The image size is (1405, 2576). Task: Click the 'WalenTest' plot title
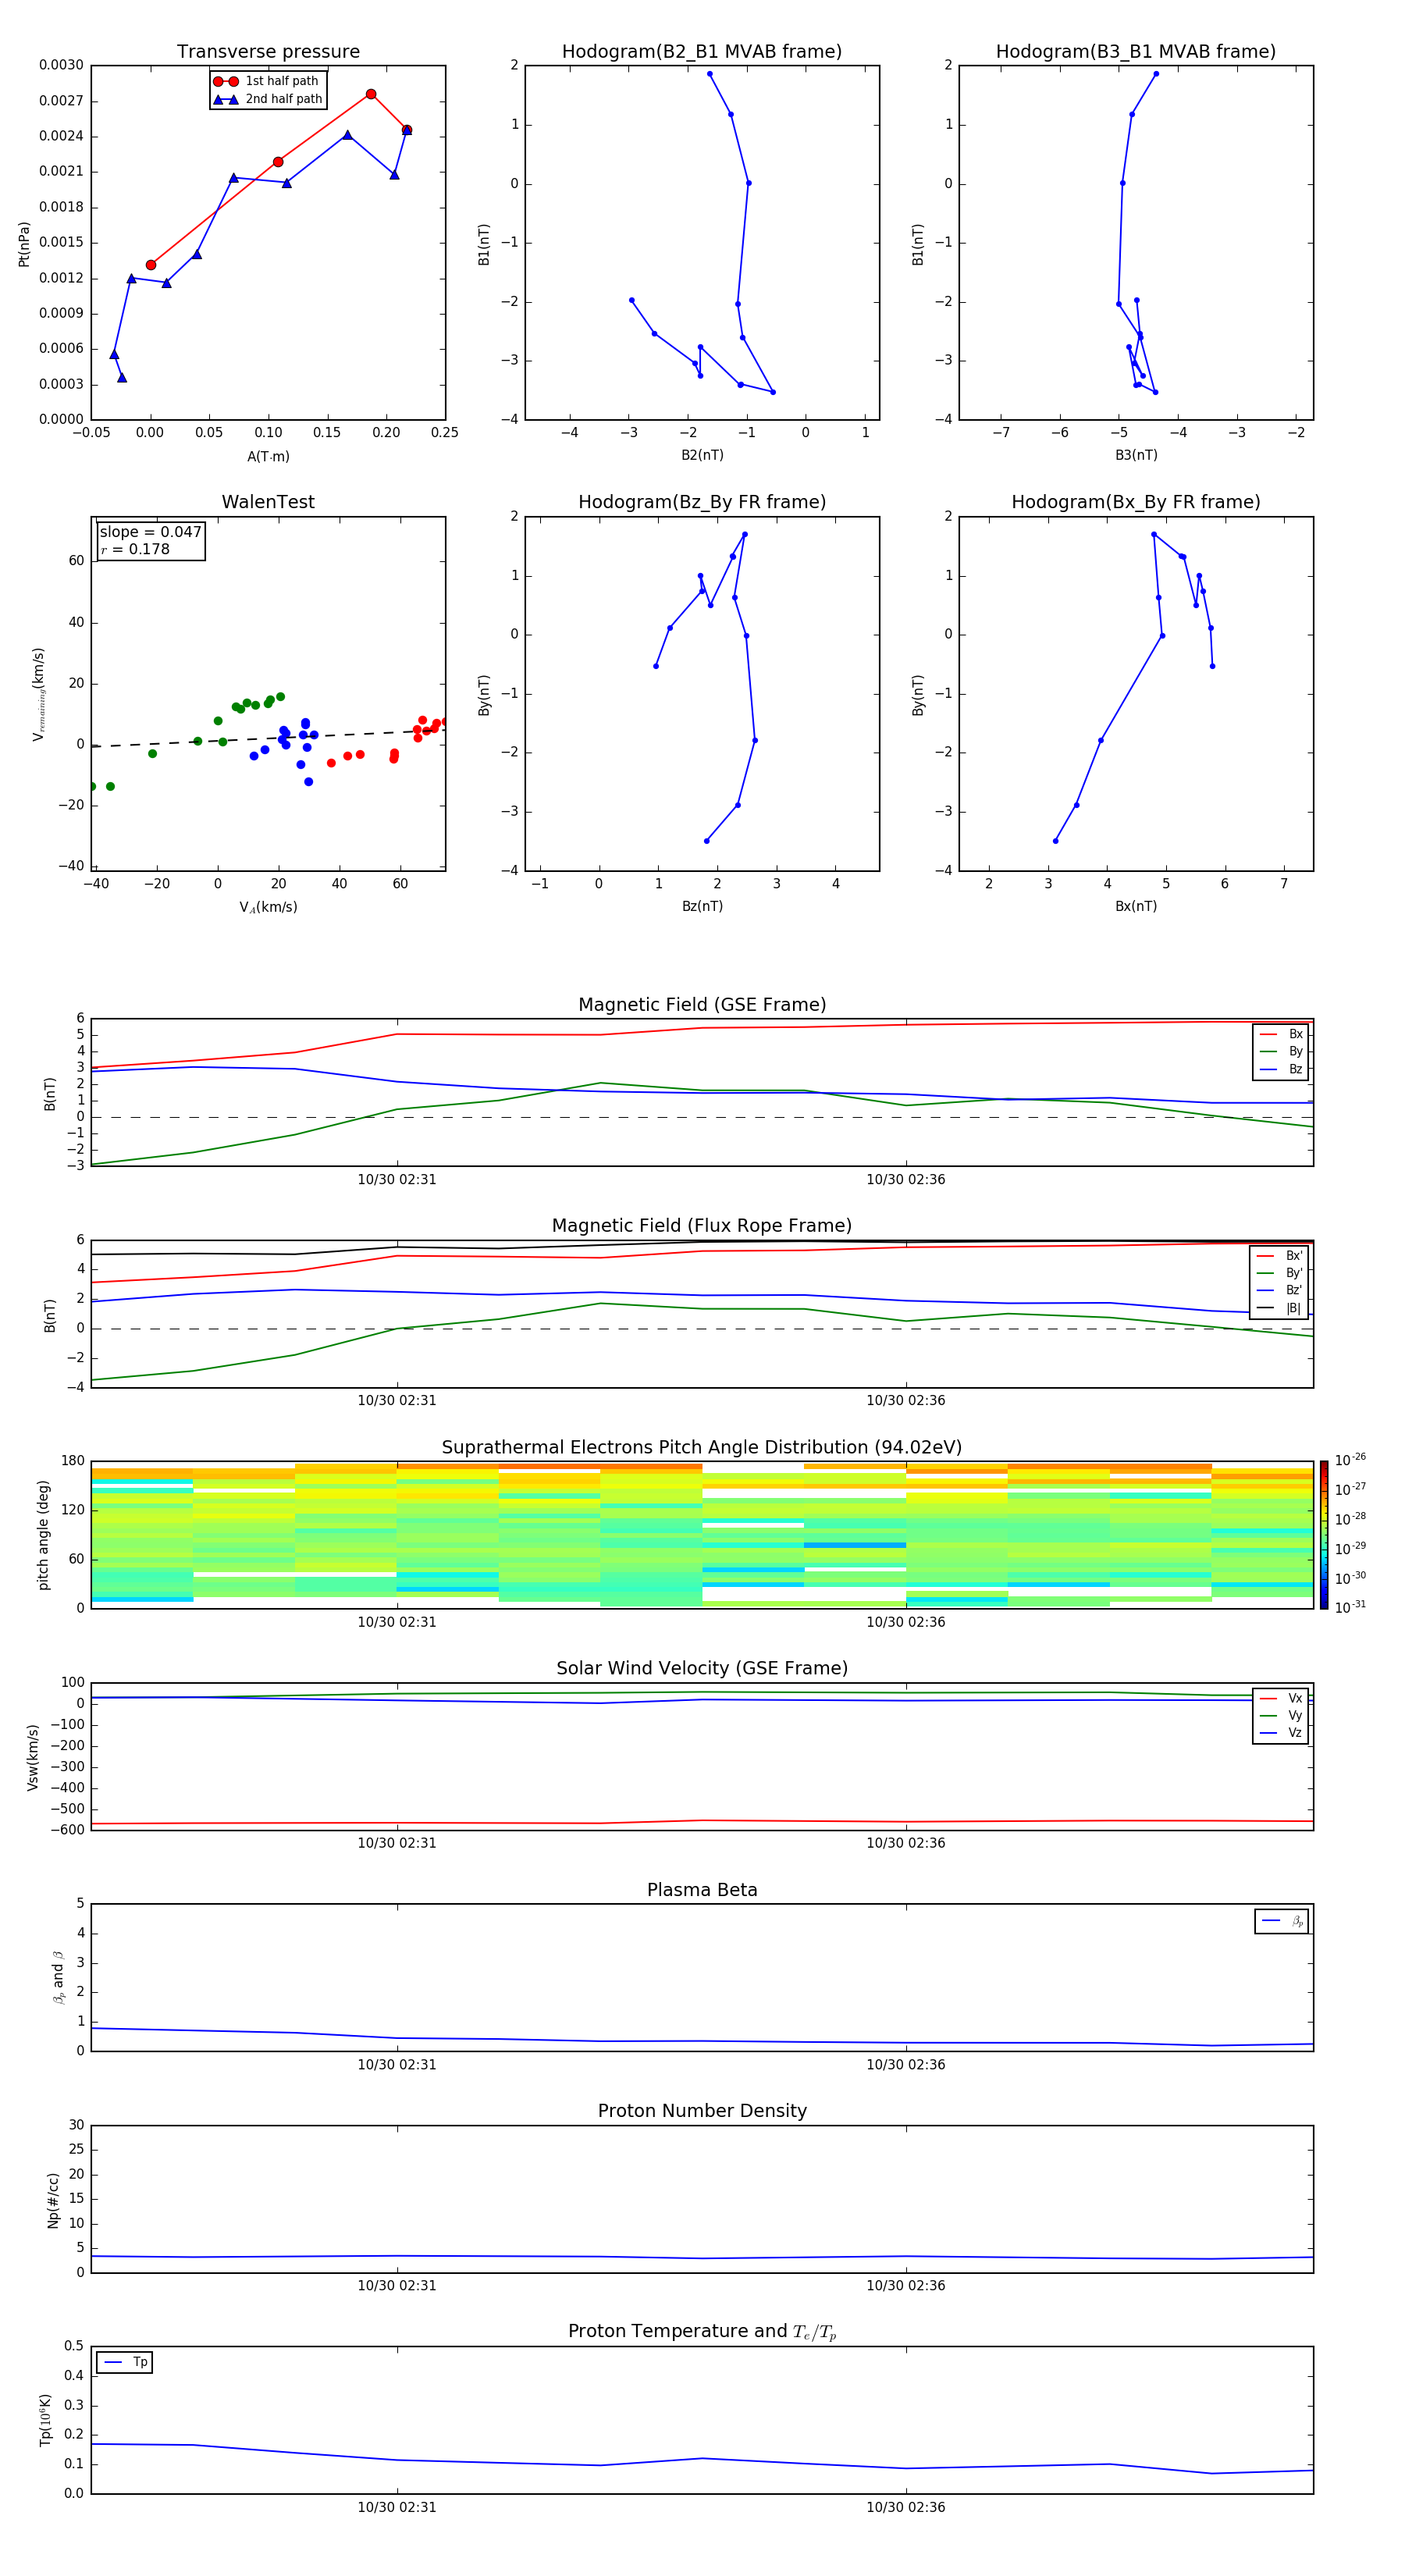pyautogui.click(x=268, y=502)
